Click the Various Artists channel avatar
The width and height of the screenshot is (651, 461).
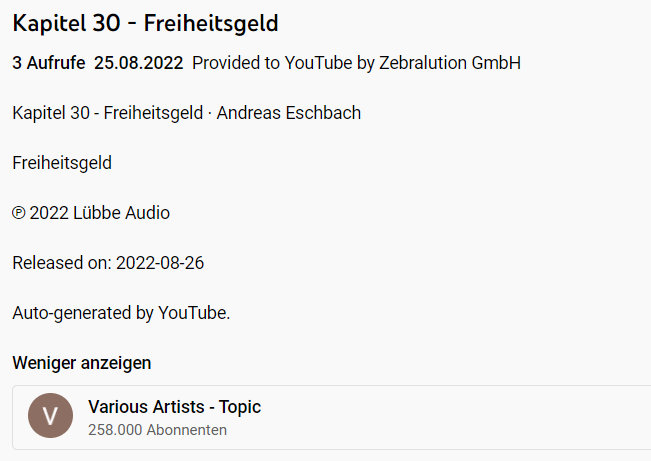(x=51, y=417)
